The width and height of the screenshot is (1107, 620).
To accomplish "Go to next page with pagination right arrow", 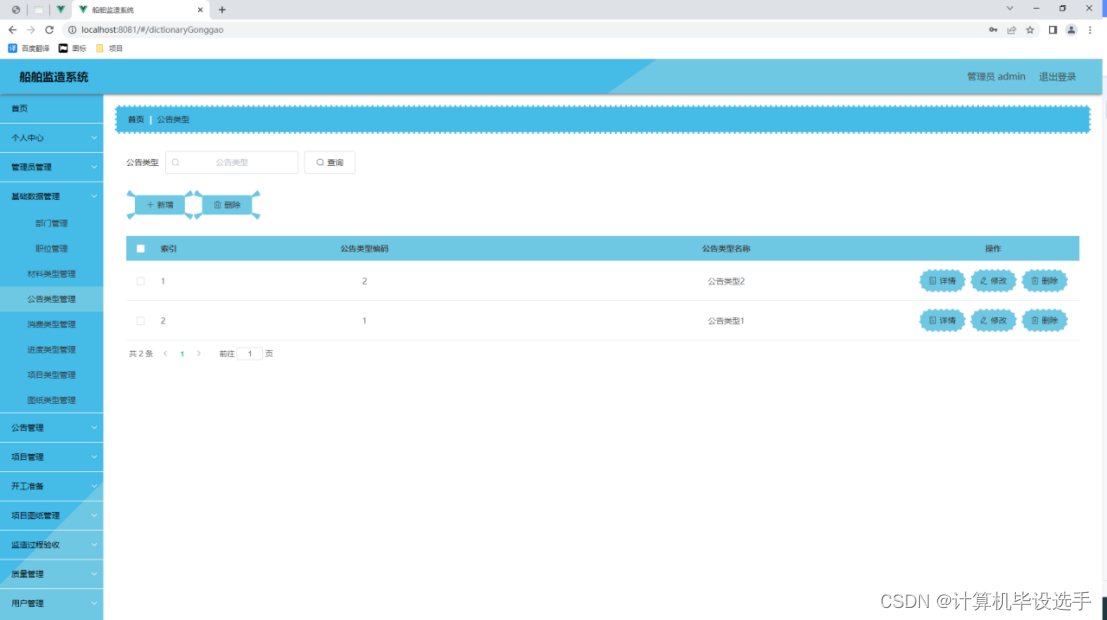I will point(199,354).
